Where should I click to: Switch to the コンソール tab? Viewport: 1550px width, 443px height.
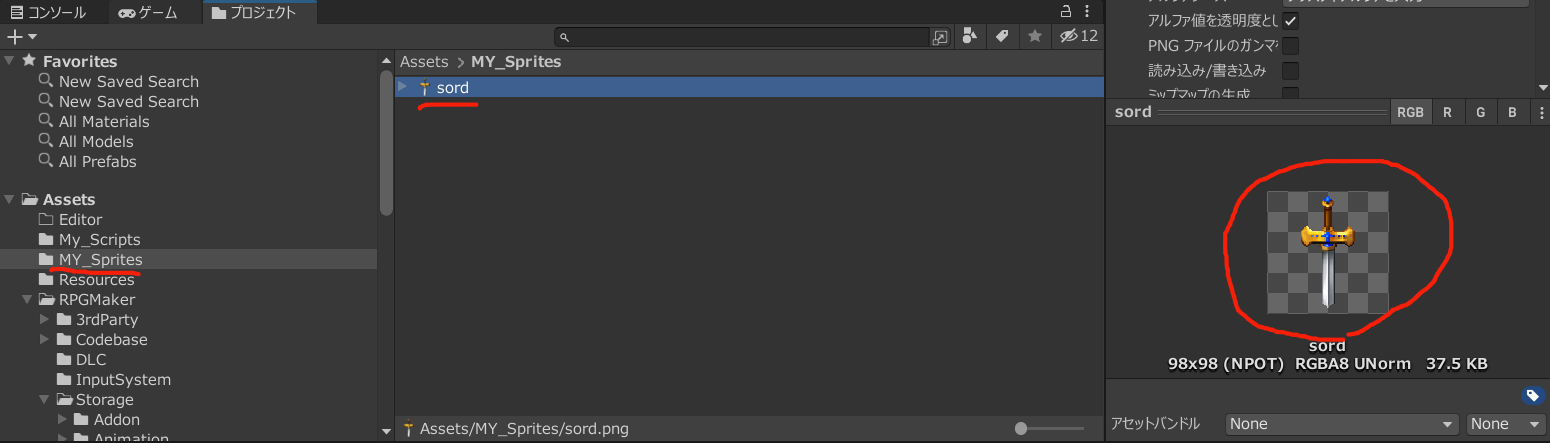48,13
